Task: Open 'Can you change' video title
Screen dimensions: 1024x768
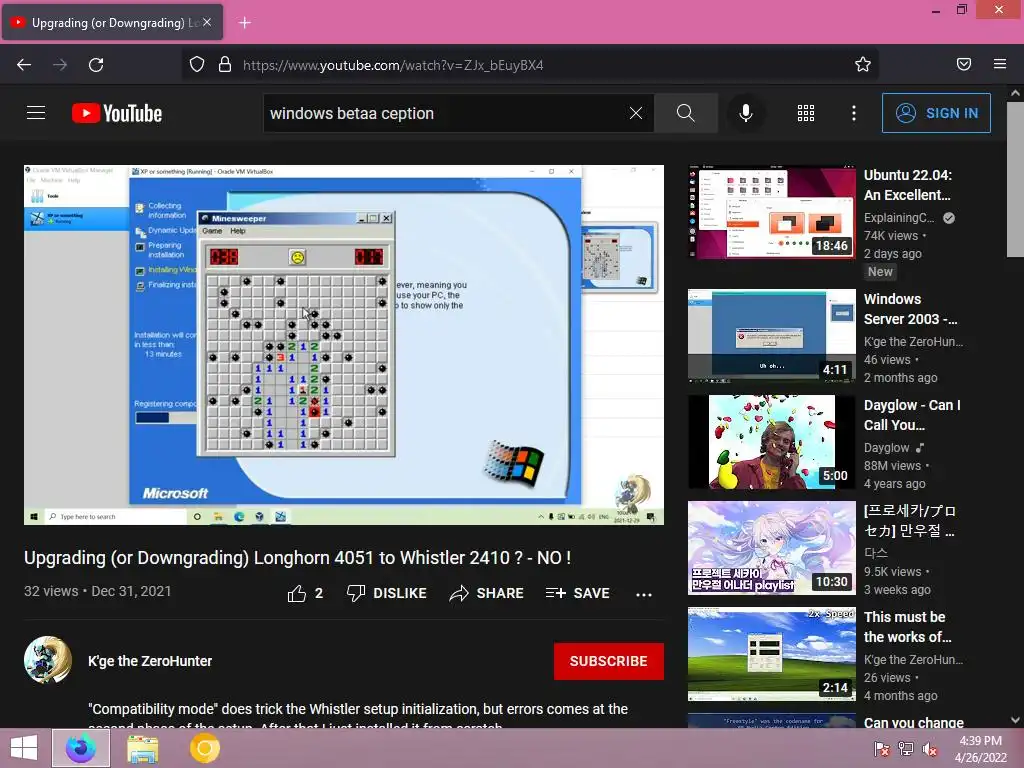Action: click(914, 722)
